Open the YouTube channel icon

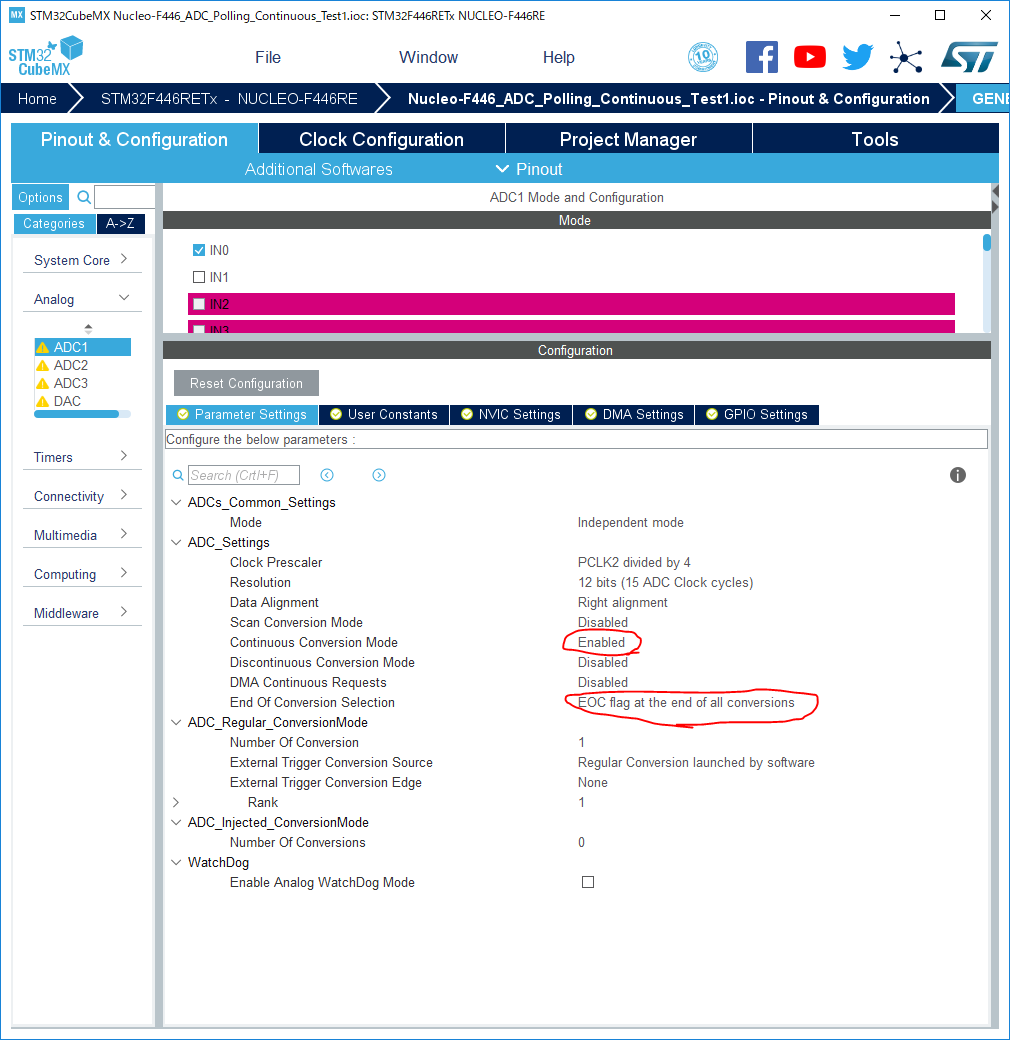tap(810, 57)
